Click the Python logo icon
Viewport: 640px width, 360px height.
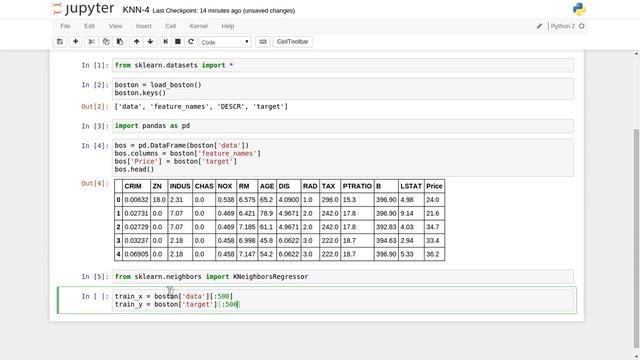coord(579,9)
